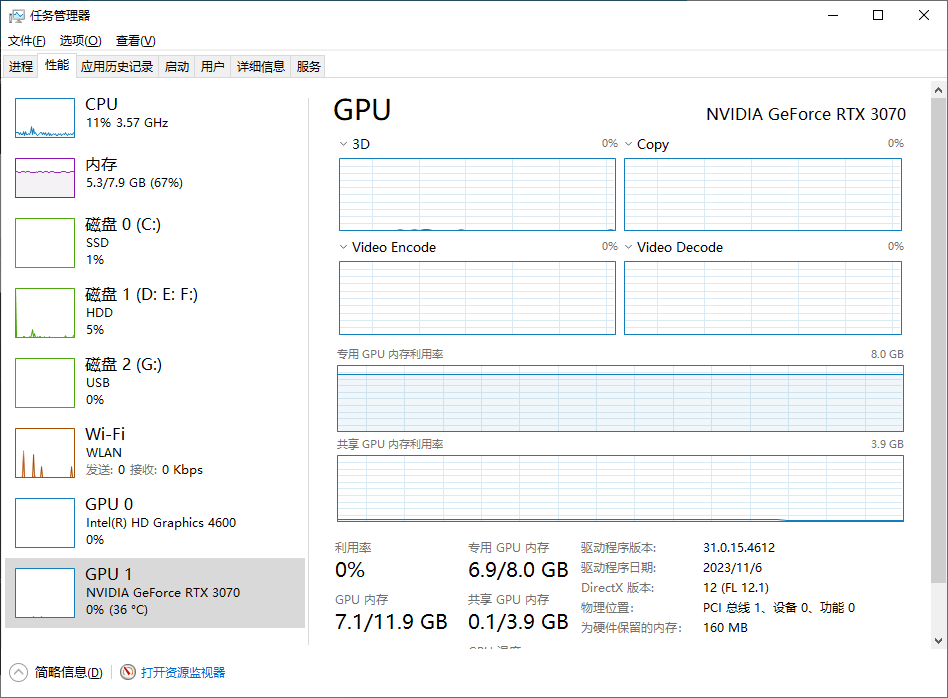Select the GPU 0 Intel thumbnail graph
Screen dimensions: 948x698
pos(45,523)
